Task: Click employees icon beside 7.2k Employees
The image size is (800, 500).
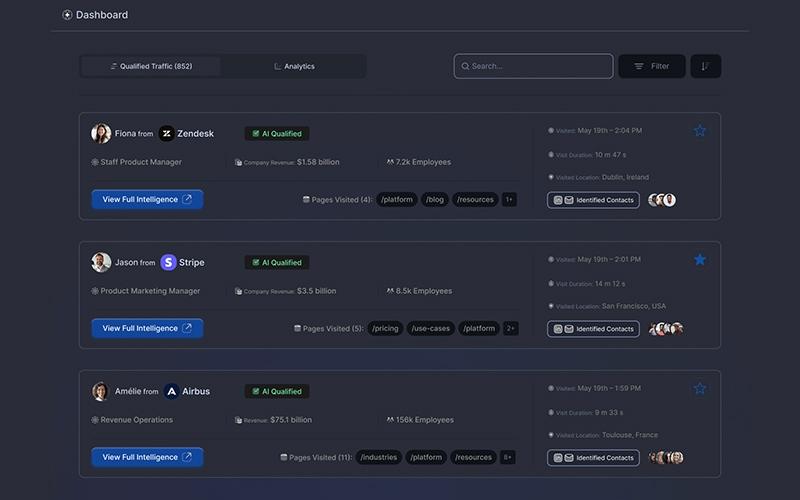Action: point(390,162)
